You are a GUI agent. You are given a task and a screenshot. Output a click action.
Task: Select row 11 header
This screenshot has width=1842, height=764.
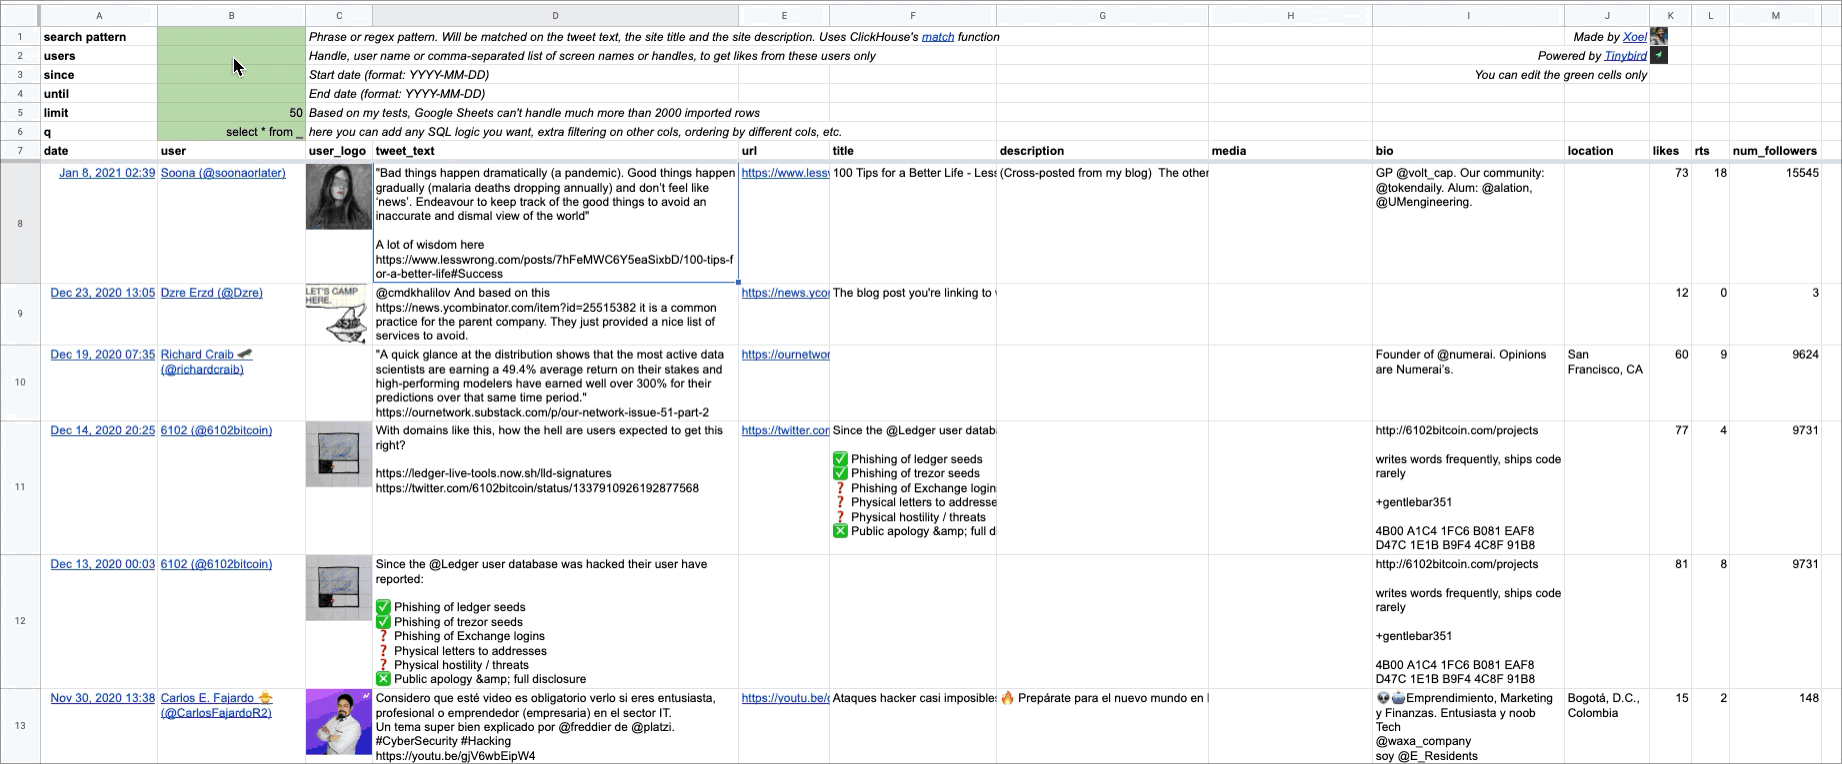(x=20, y=487)
